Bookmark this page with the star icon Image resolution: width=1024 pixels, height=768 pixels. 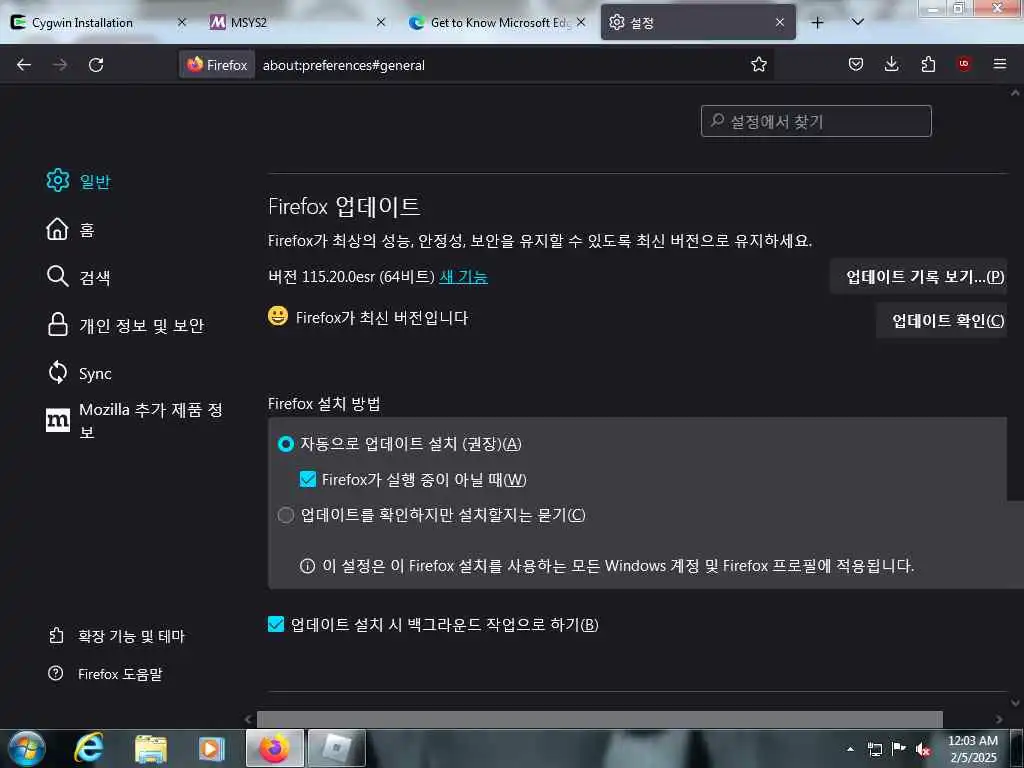coord(758,64)
